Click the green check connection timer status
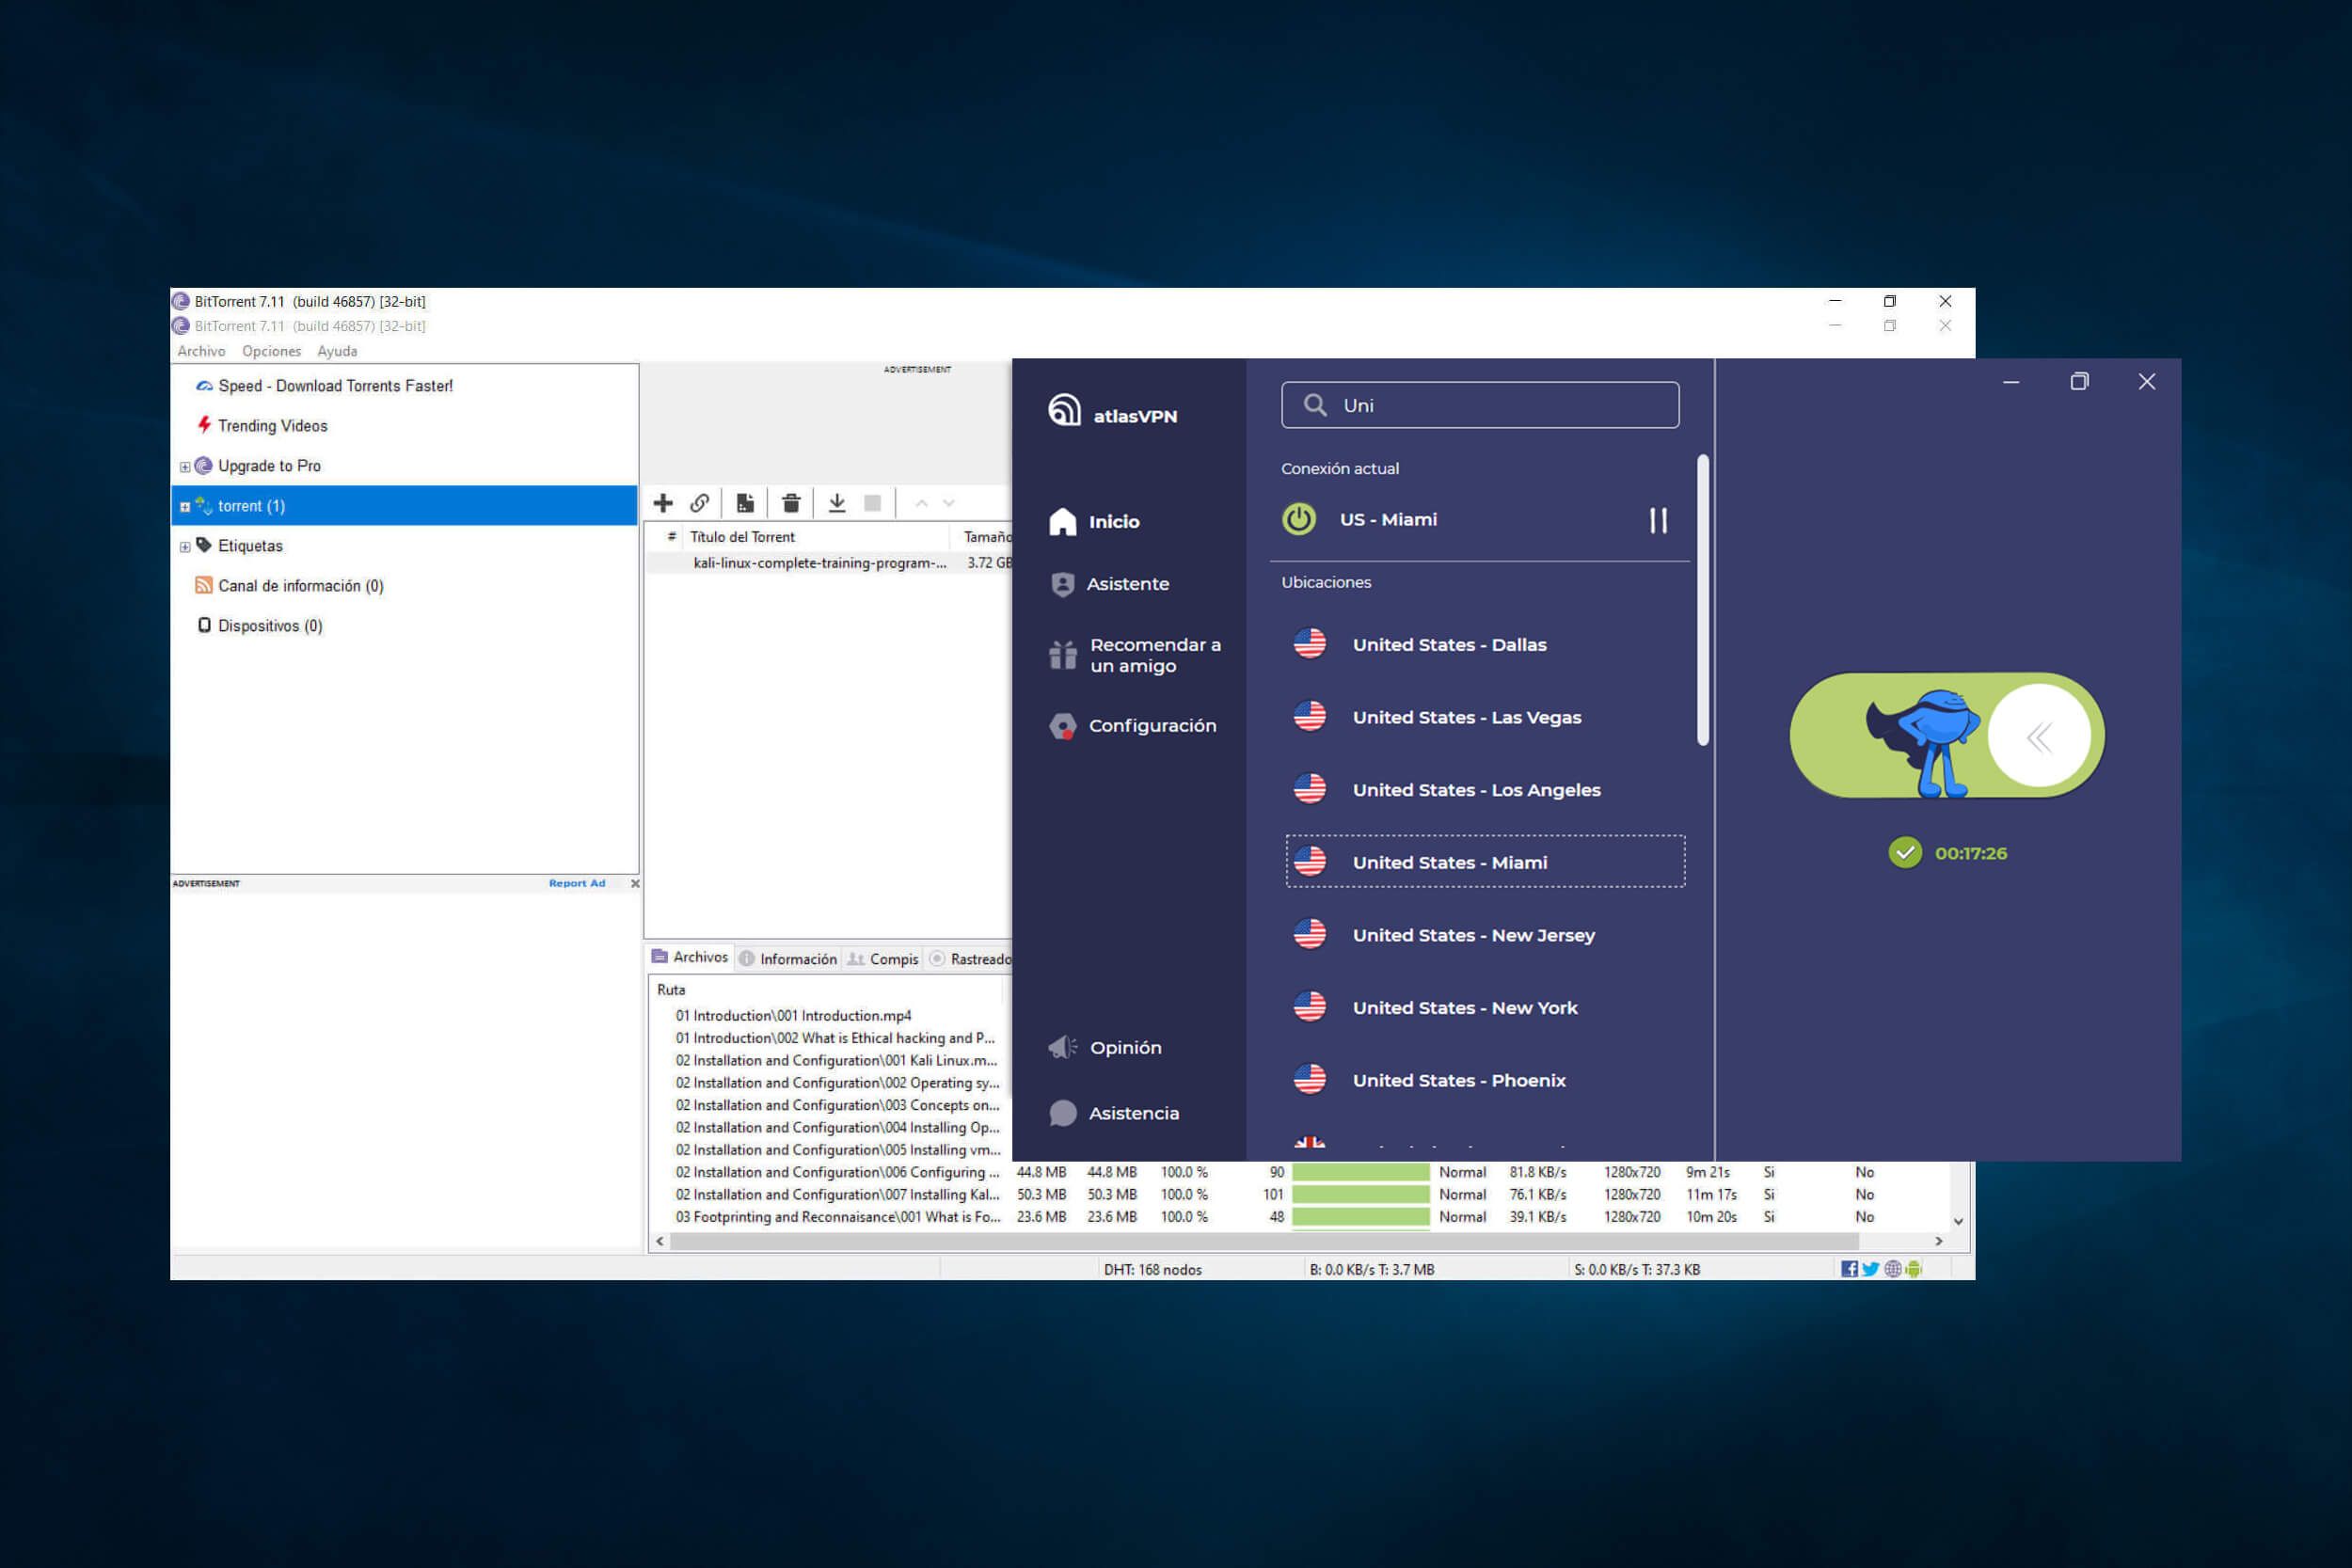Image resolution: width=2352 pixels, height=1568 pixels. click(x=1947, y=853)
